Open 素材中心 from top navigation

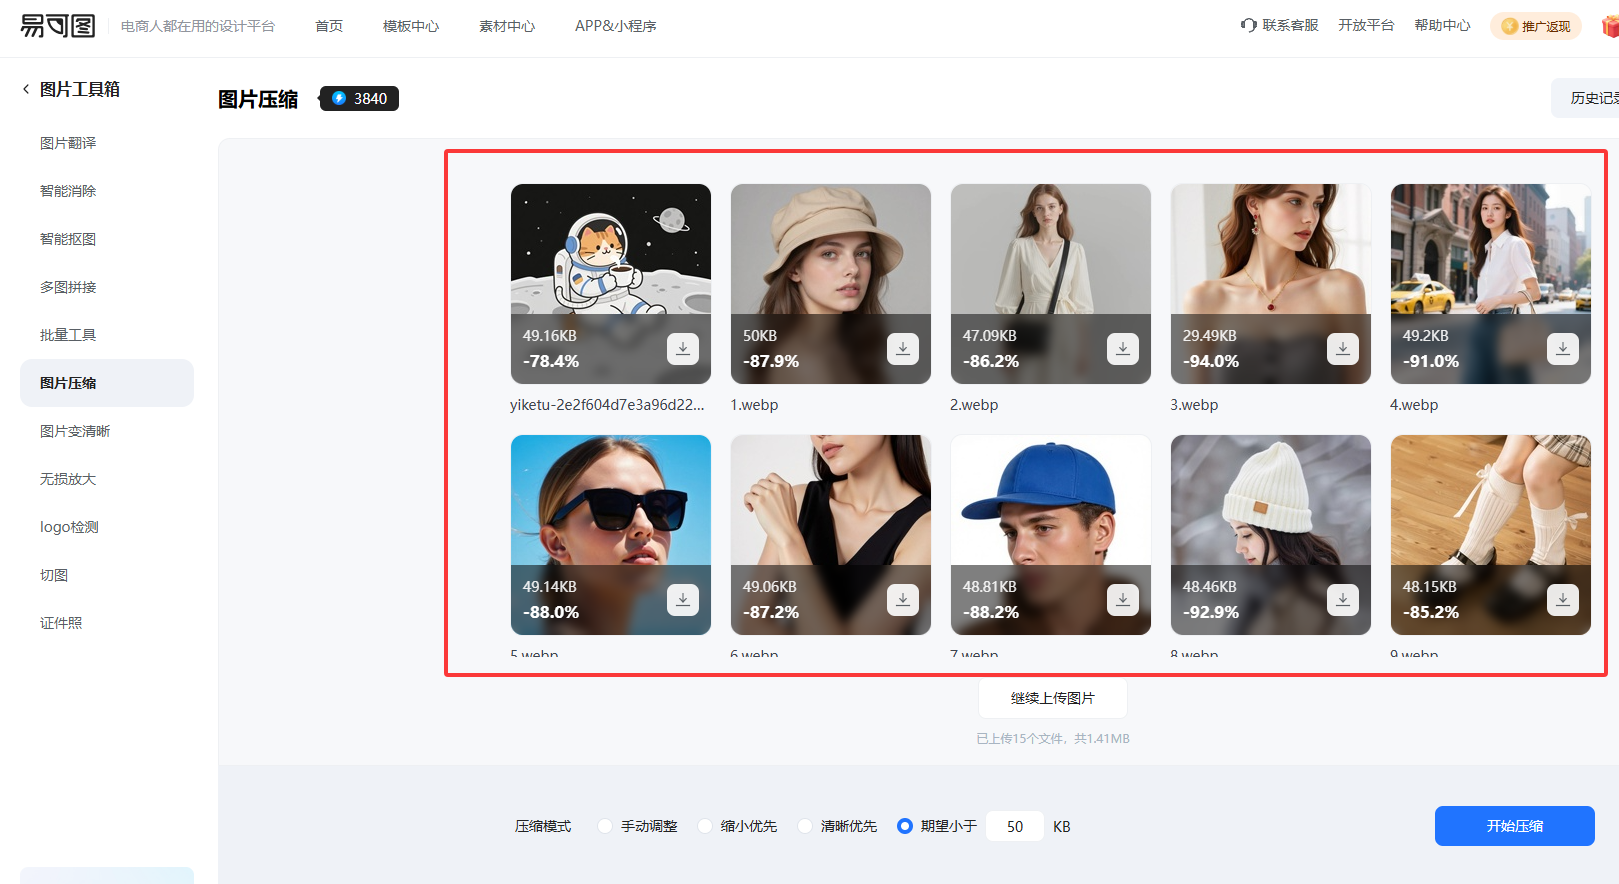(x=507, y=26)
